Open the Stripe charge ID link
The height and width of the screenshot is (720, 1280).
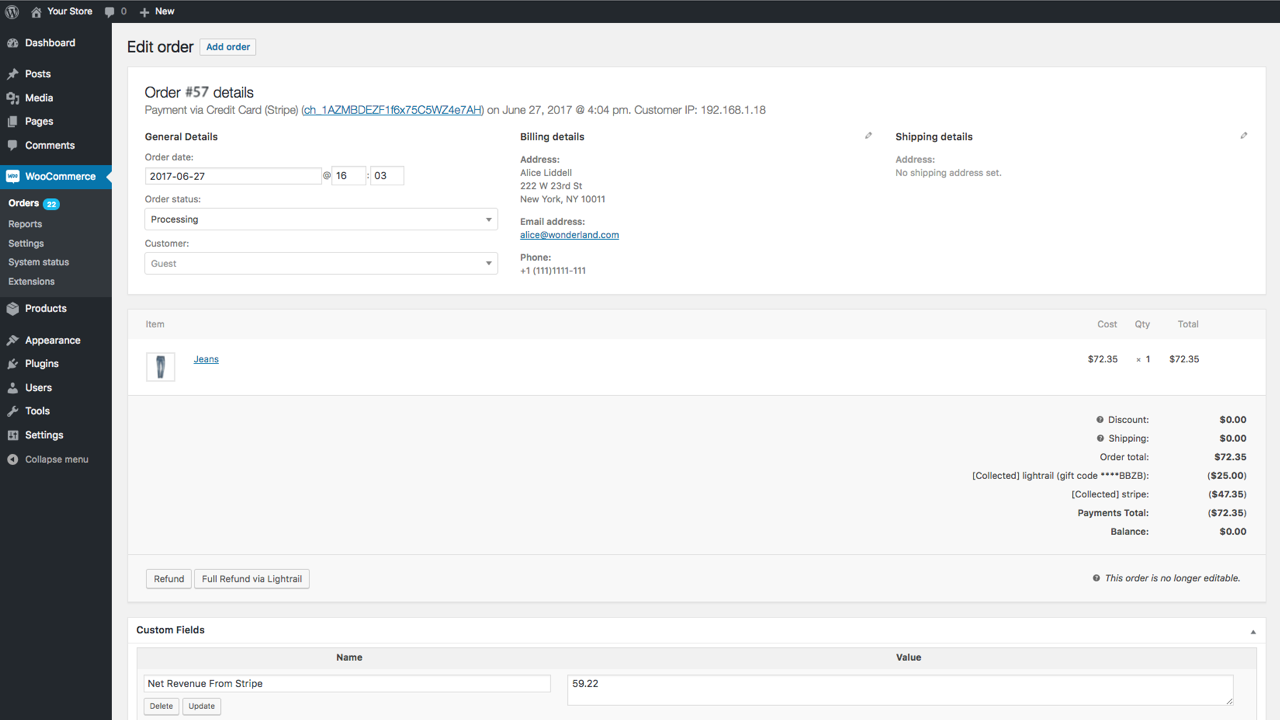(393, 110)
